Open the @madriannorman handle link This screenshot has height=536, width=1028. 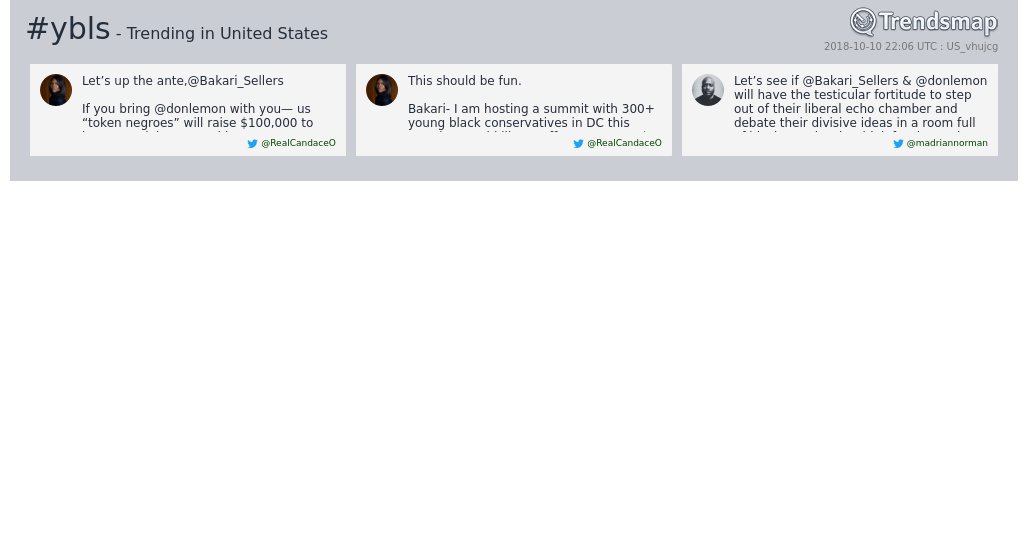coord(947,143)
